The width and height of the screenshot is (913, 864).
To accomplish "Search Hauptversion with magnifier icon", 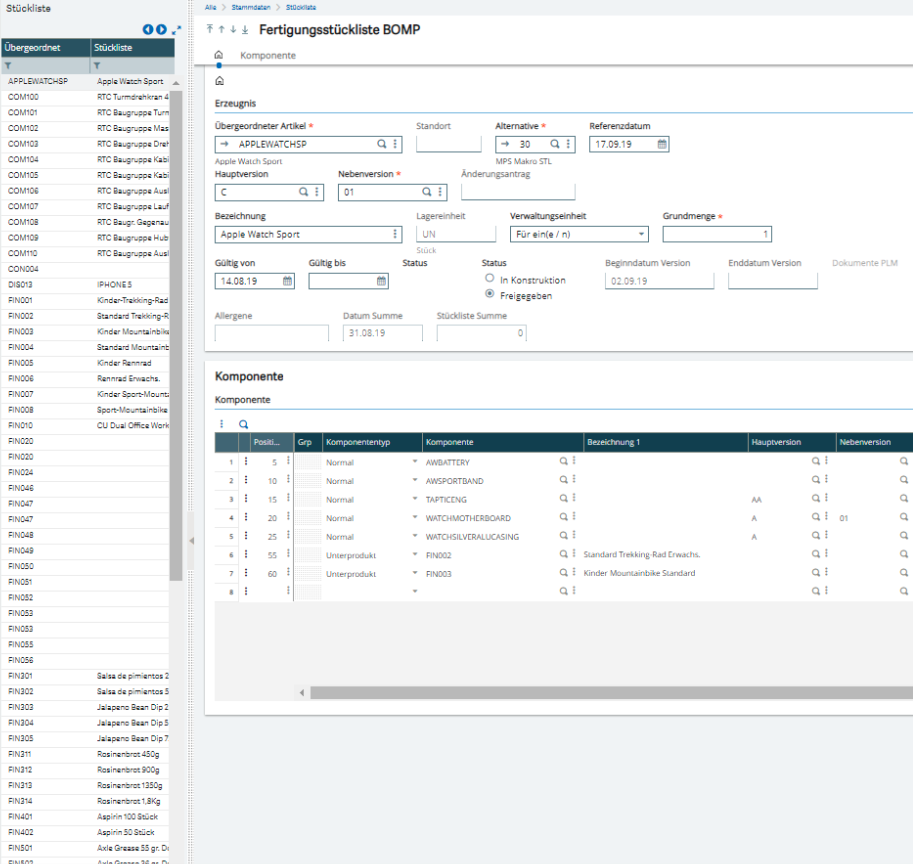I will [x=303, y=192].
